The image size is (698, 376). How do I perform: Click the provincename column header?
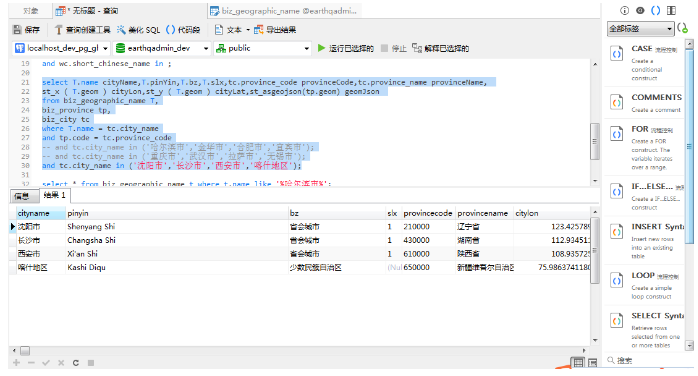pyautogui.click(x=484, y=213)
